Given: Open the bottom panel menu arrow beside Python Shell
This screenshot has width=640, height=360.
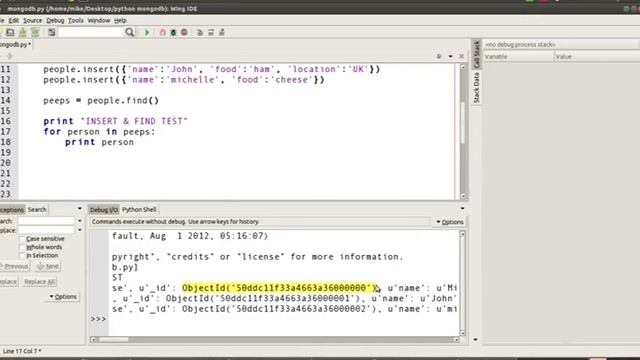Looking at the screenshot, I should click(462, 209).
